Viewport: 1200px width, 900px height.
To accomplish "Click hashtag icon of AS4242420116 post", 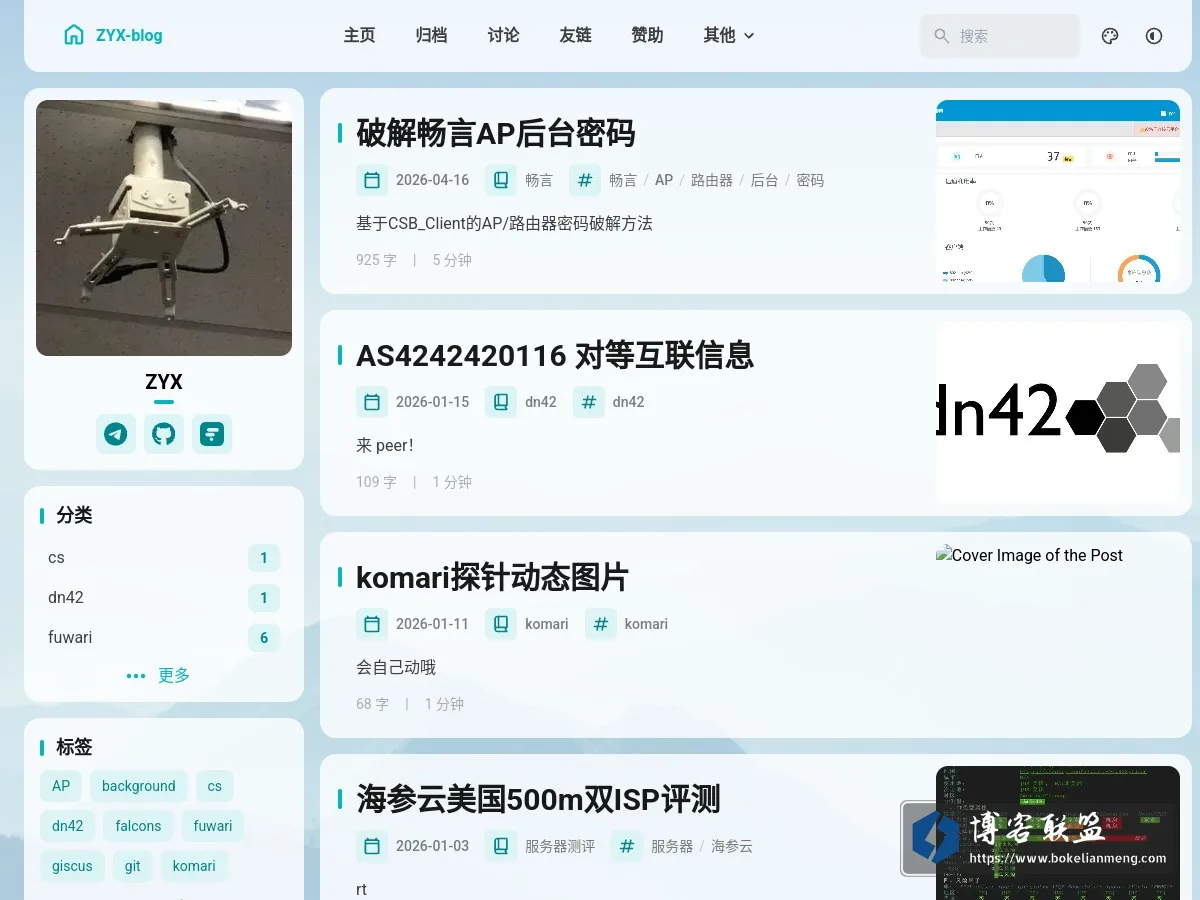I will (x=589, y=402).
